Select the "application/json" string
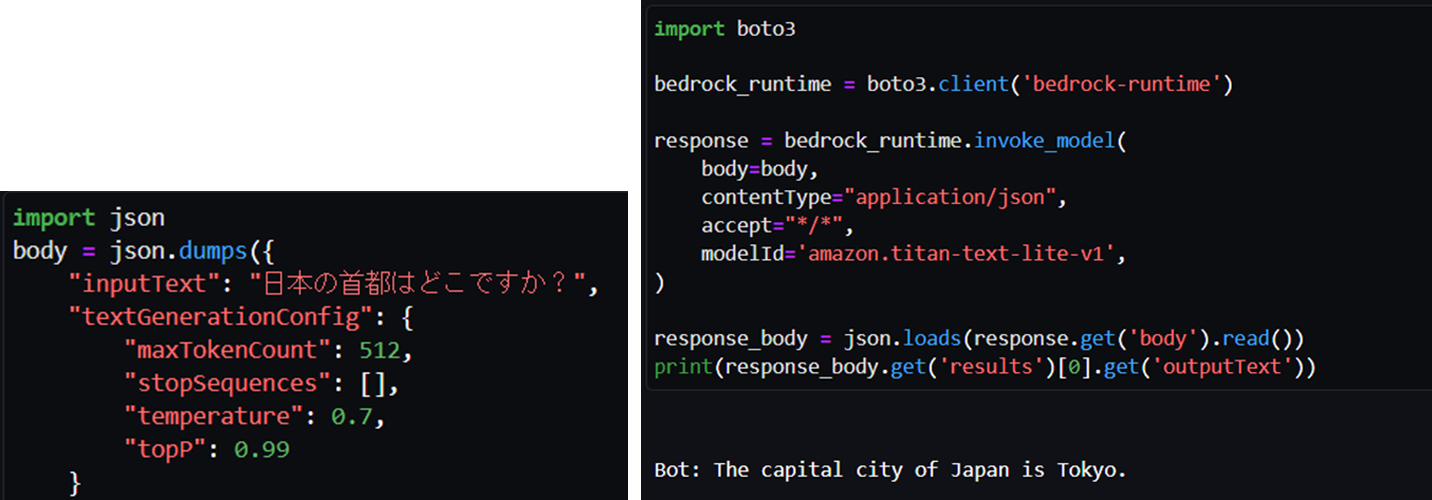Image resolution: width=1432 pixels, height=500 pixels. (949, 197)
